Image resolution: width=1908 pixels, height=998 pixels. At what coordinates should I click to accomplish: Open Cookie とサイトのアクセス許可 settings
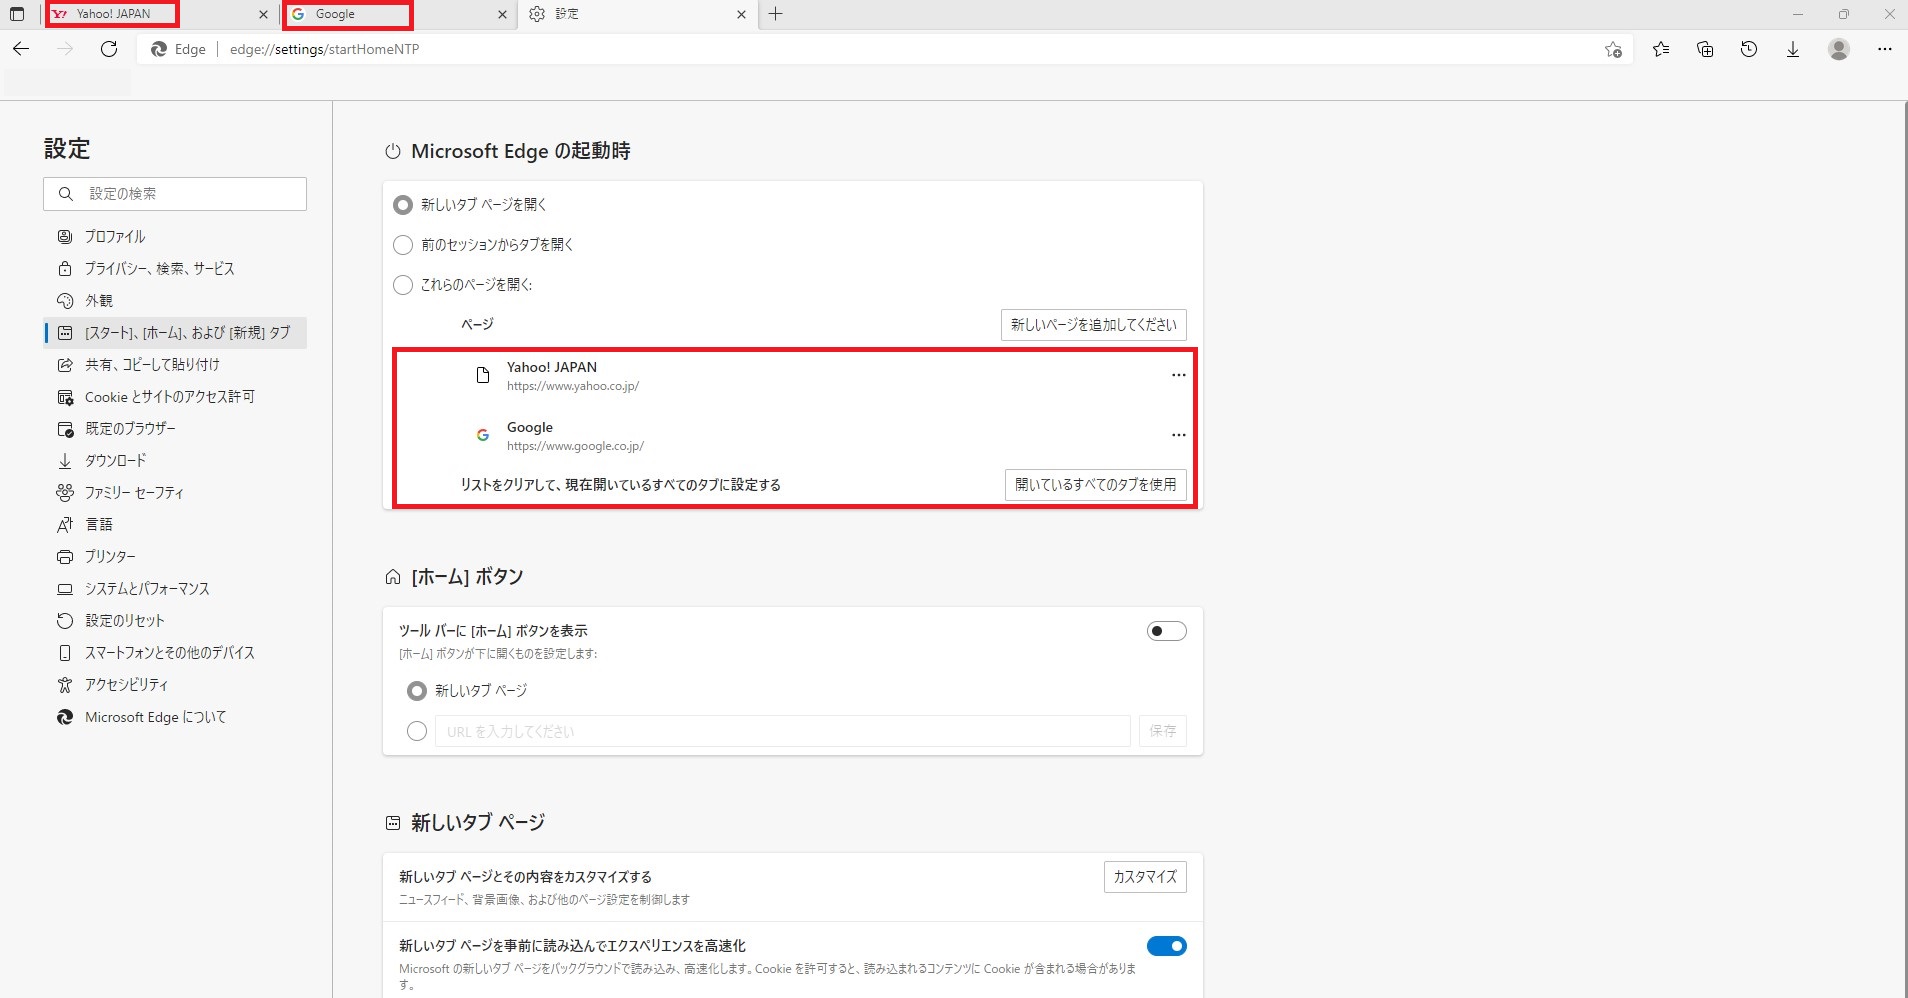click(x=175, y=397)
